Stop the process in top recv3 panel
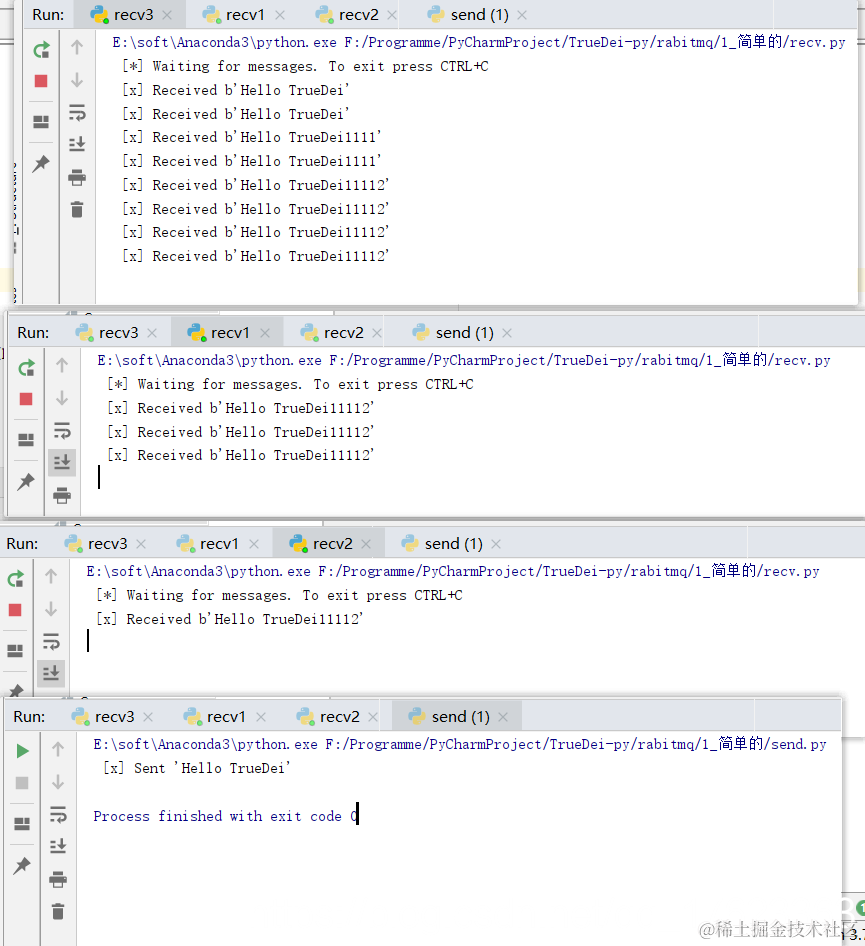865x946 pixels. 41,81
